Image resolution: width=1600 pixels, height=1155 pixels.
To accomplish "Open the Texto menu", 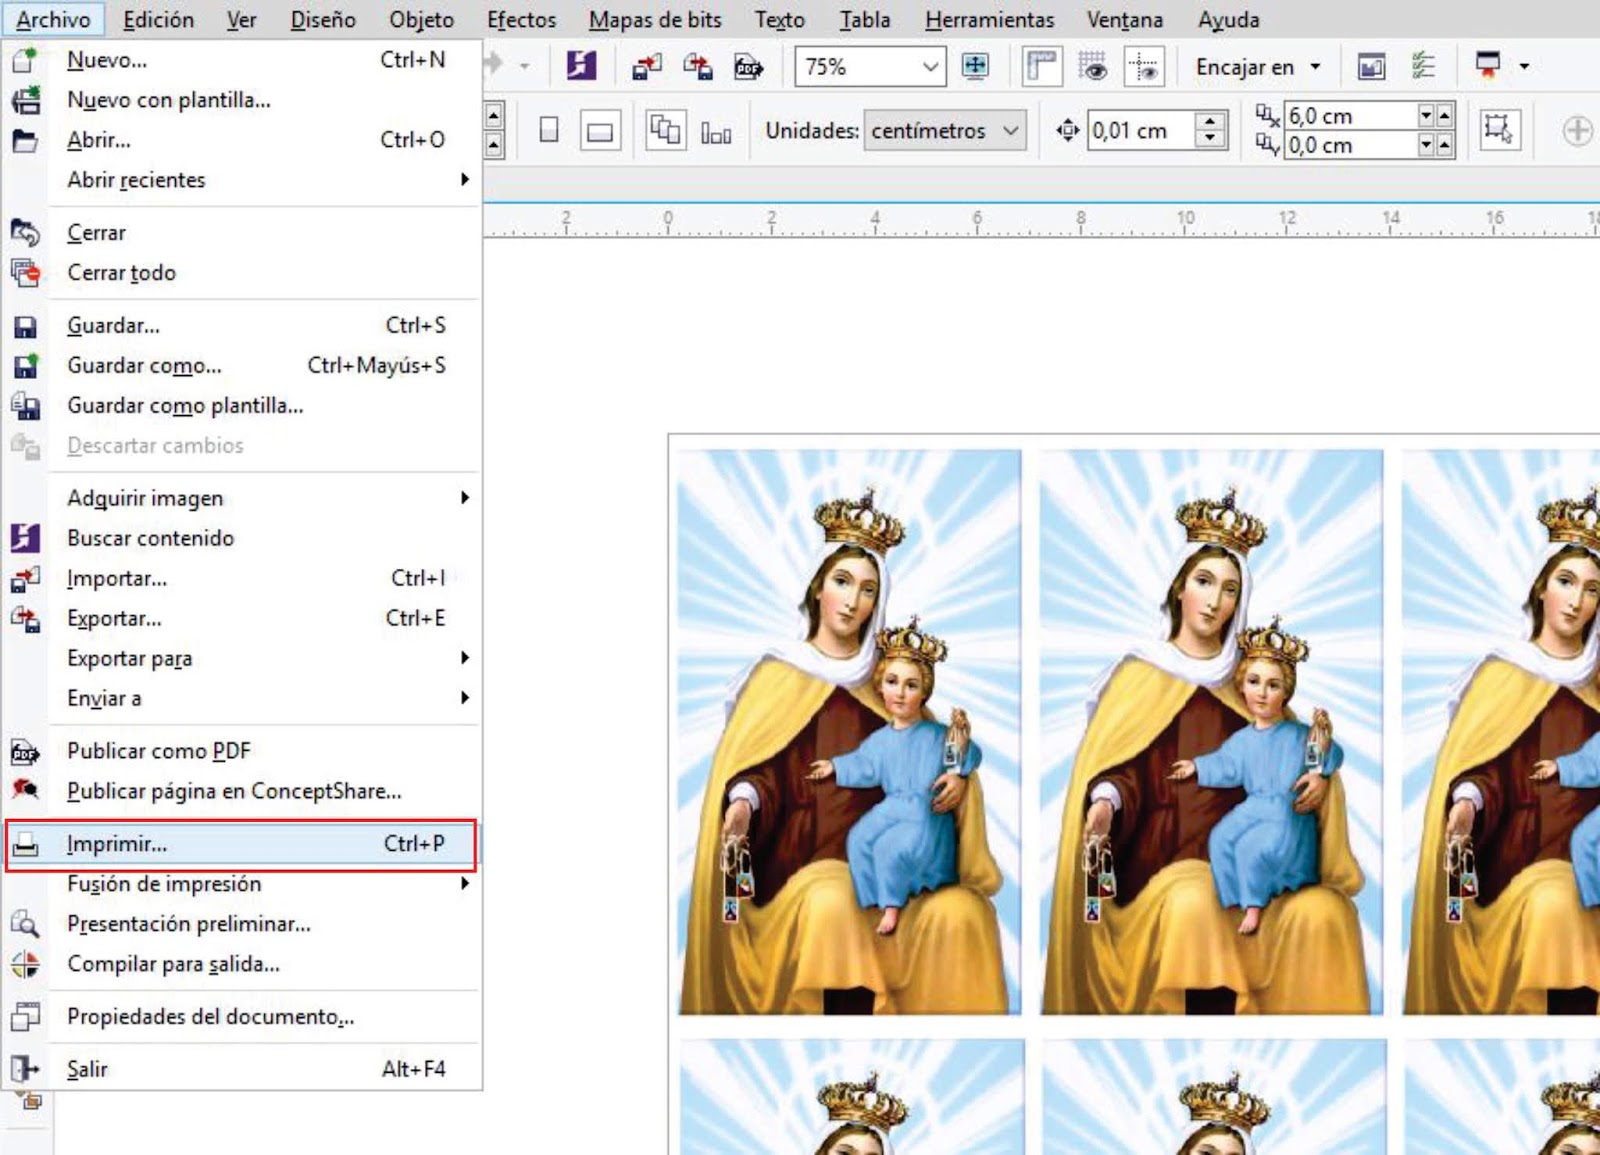I will click(780, 20).
